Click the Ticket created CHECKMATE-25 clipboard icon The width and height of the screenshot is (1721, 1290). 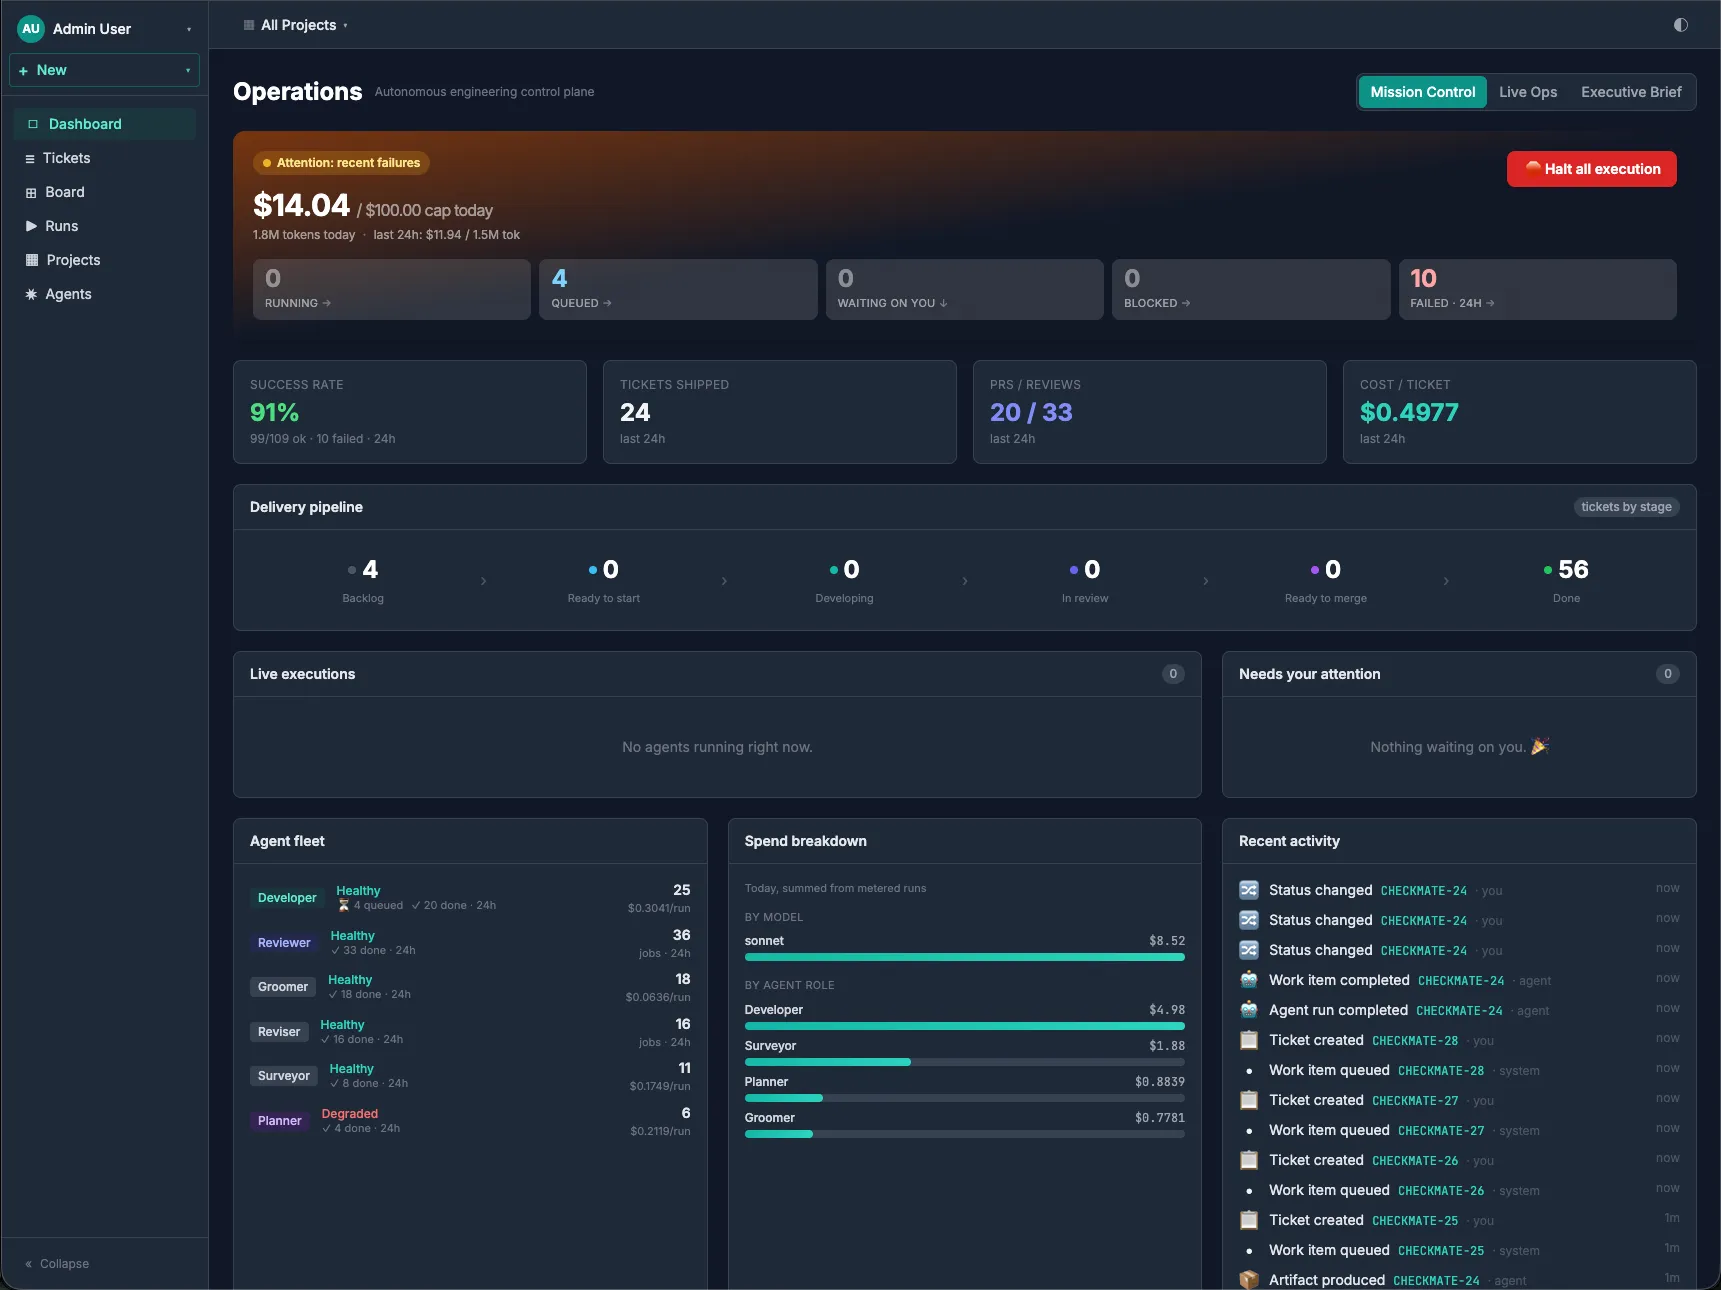(1249, 1220)
